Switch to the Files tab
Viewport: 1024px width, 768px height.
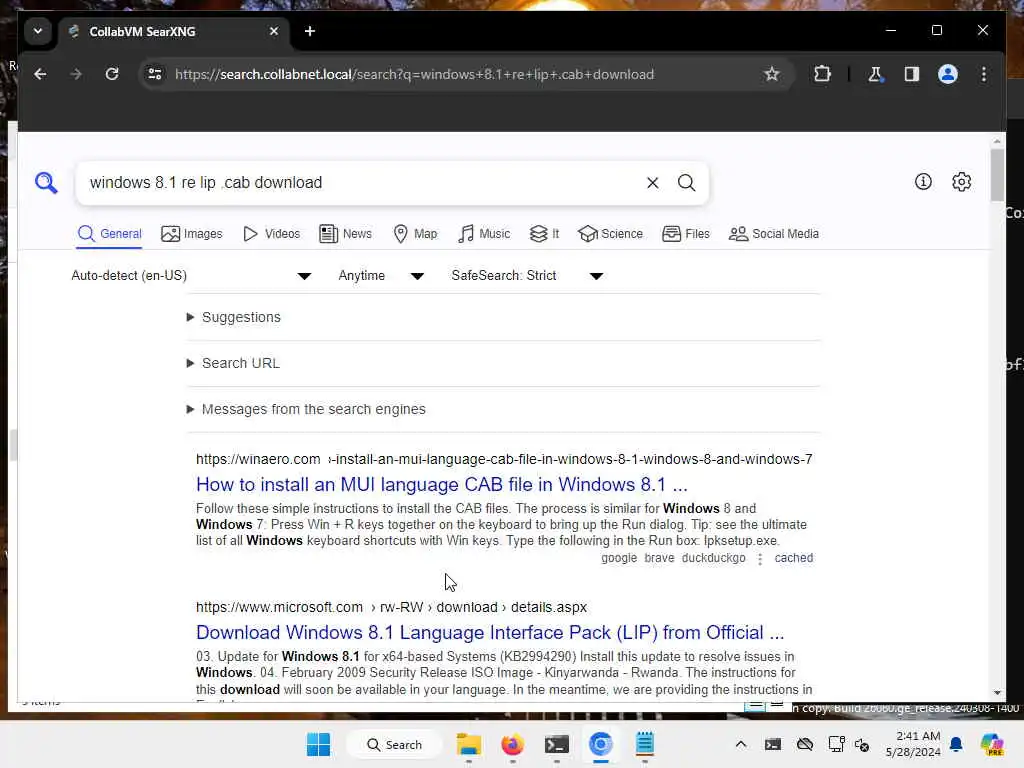click(x=686, y=234)
